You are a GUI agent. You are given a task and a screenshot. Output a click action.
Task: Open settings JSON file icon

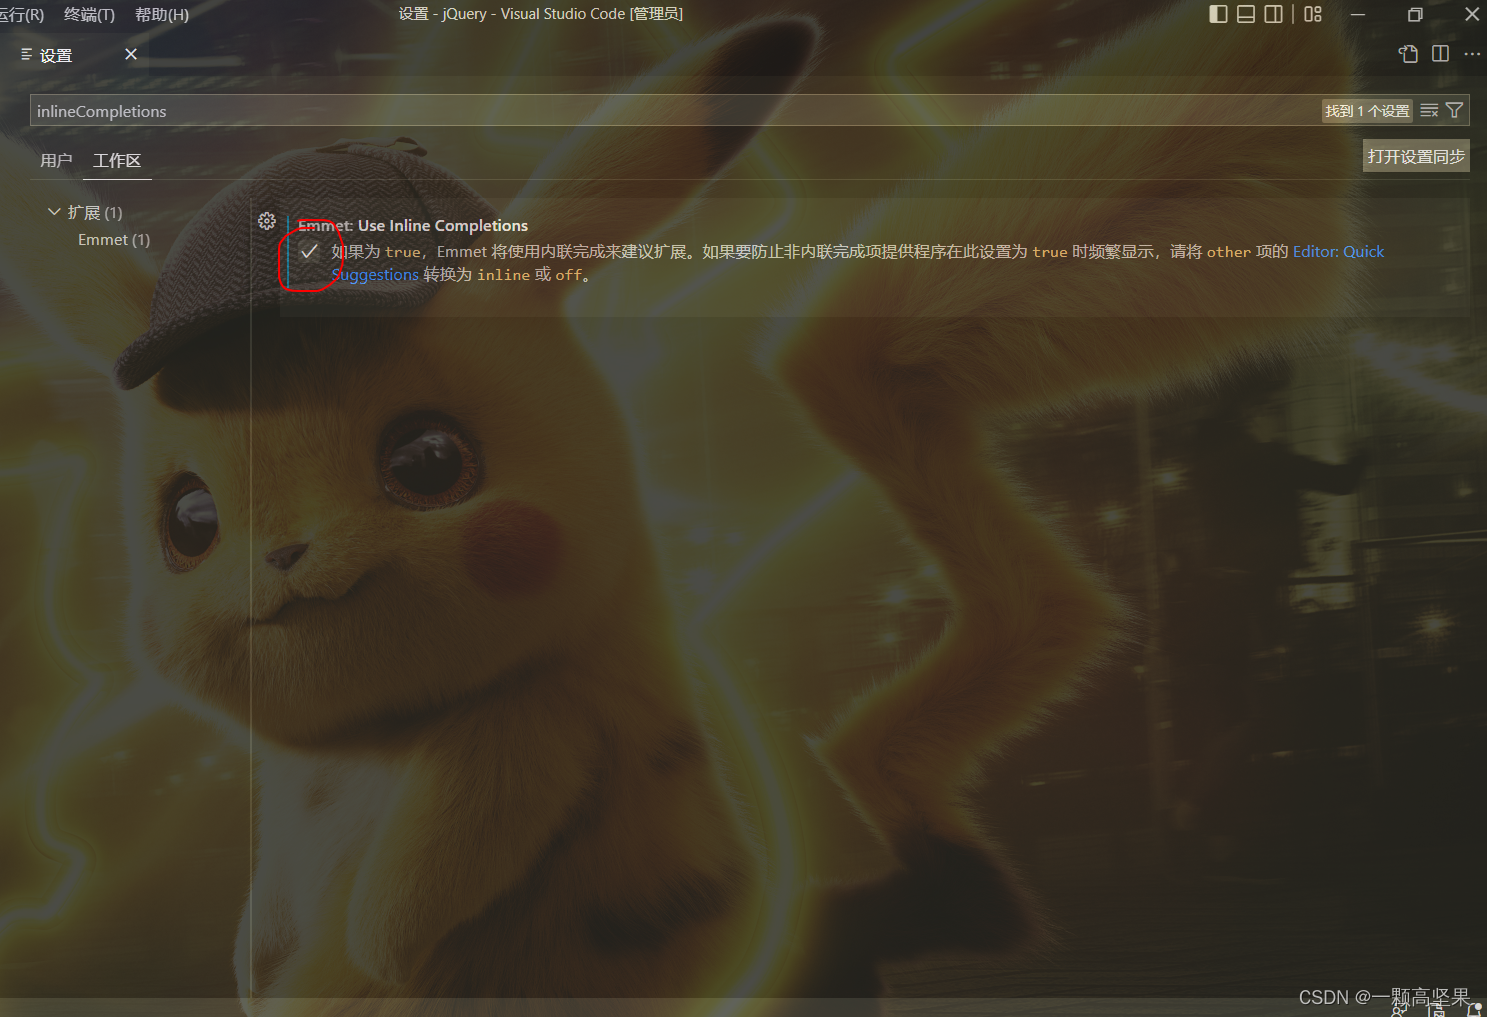1408,54
